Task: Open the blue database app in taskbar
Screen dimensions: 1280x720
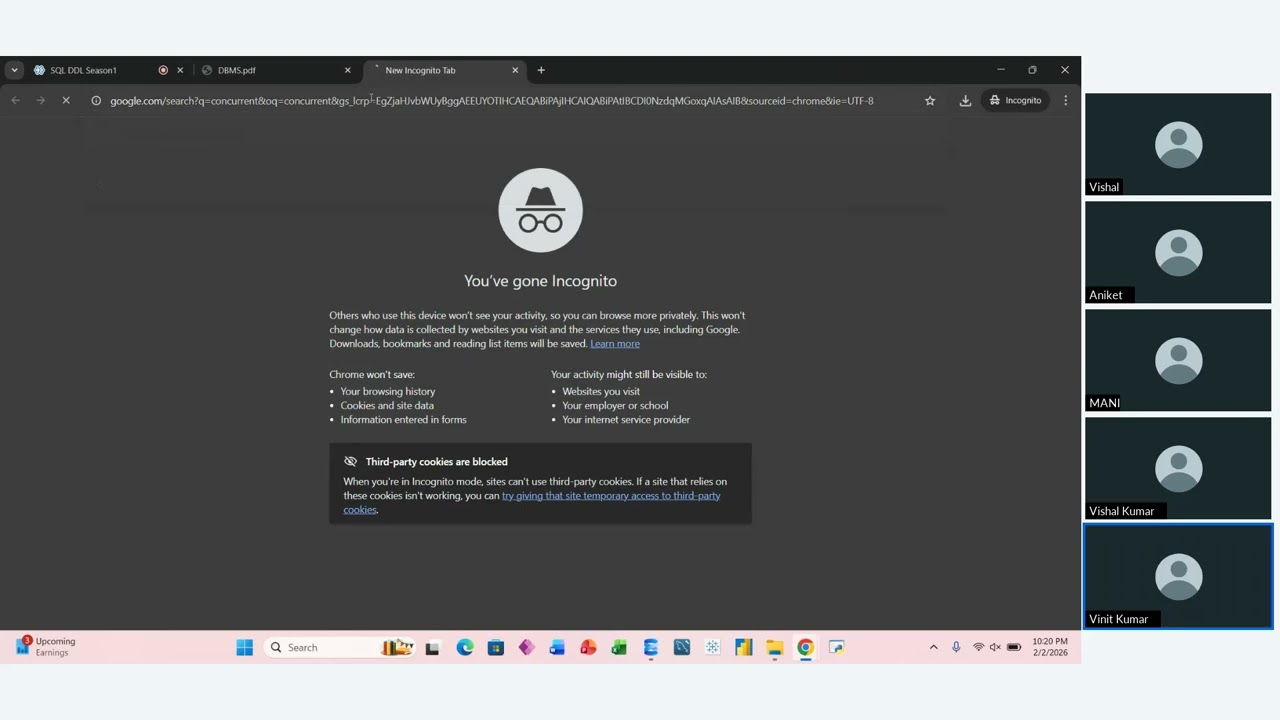Action: [650, 647]
